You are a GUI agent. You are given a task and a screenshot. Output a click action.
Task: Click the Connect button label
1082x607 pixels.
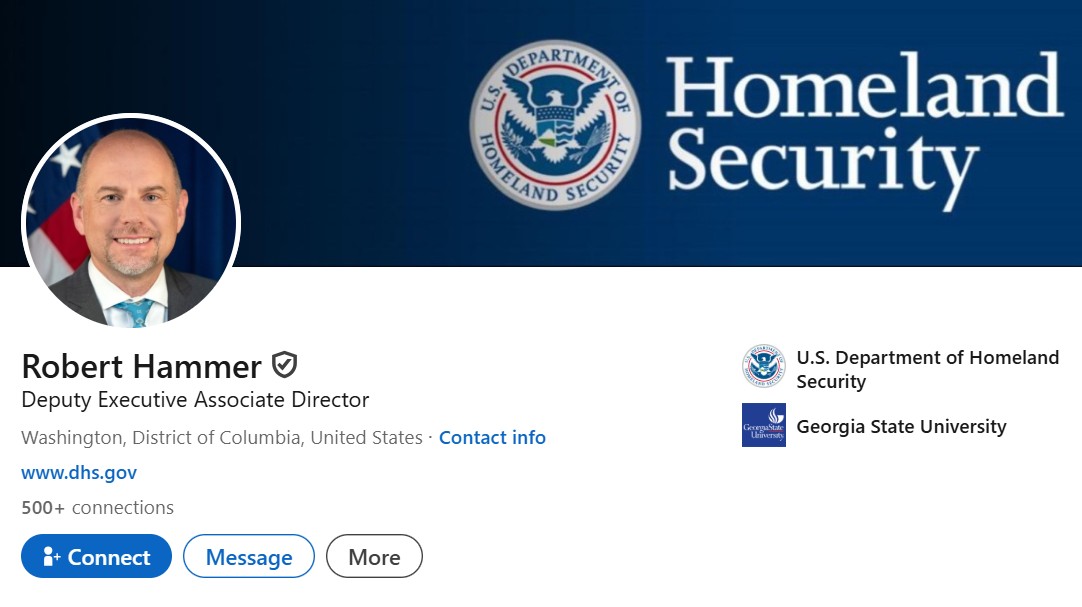[109, 557]
